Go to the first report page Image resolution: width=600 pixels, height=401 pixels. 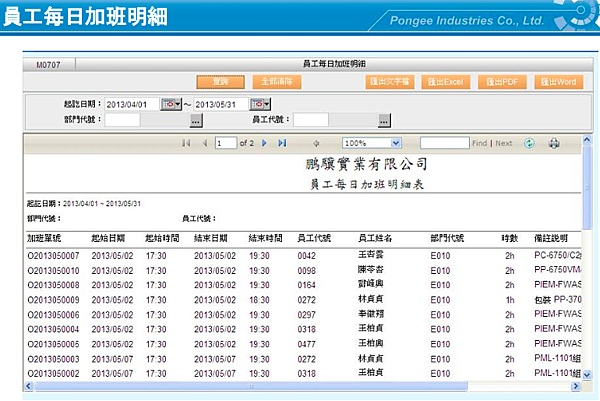tap(186, 143)
